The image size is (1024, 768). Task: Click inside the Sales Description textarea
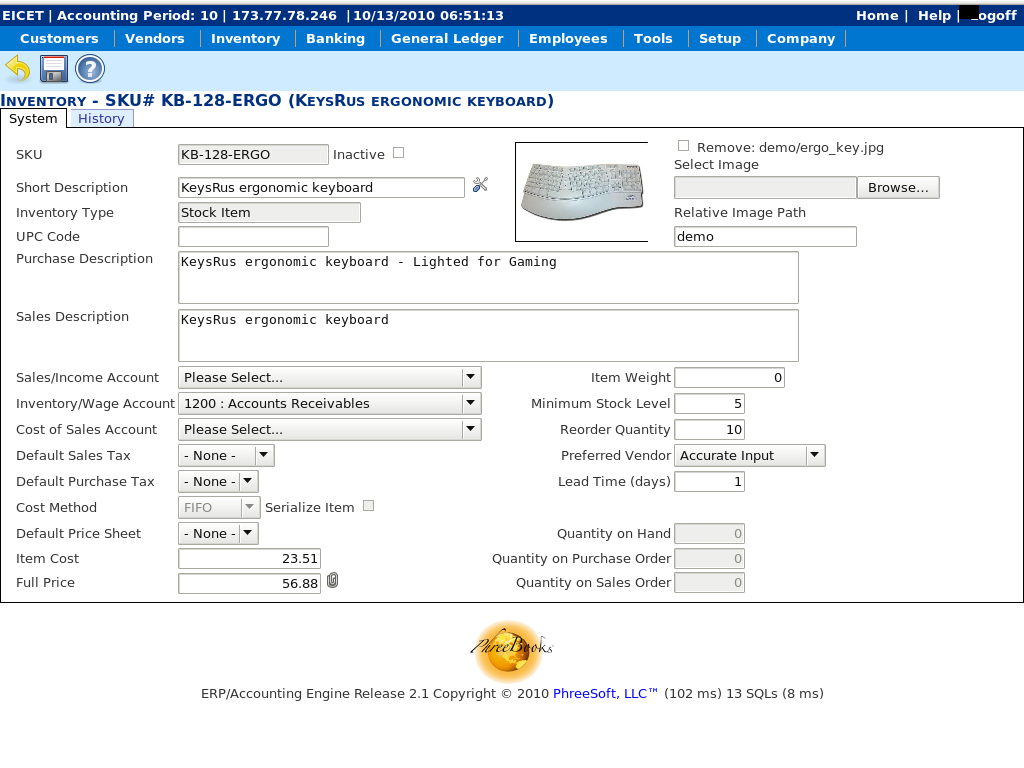(x=488, y=336)
